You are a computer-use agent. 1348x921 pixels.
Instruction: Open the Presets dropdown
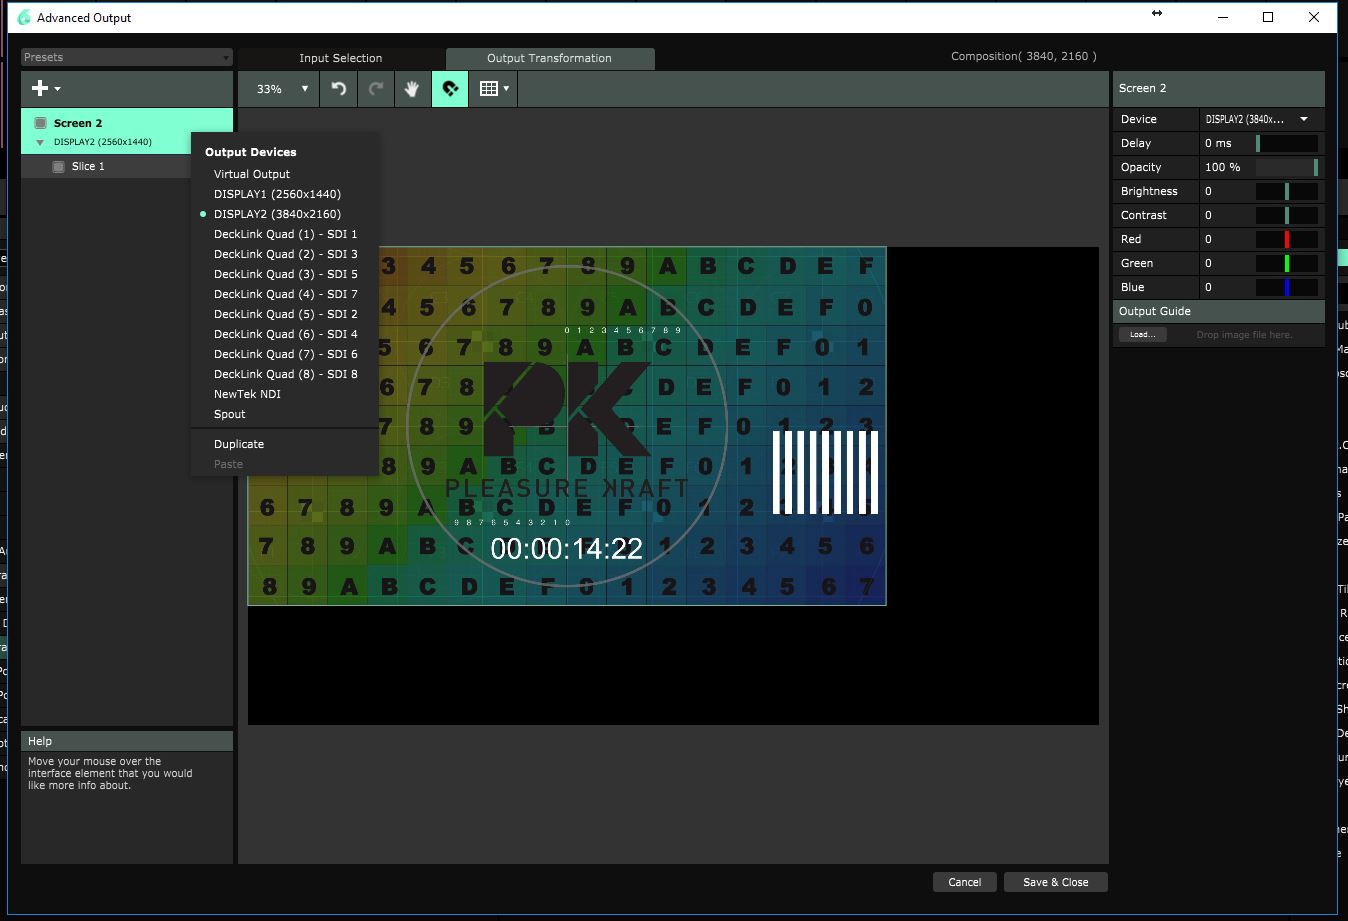126,57
